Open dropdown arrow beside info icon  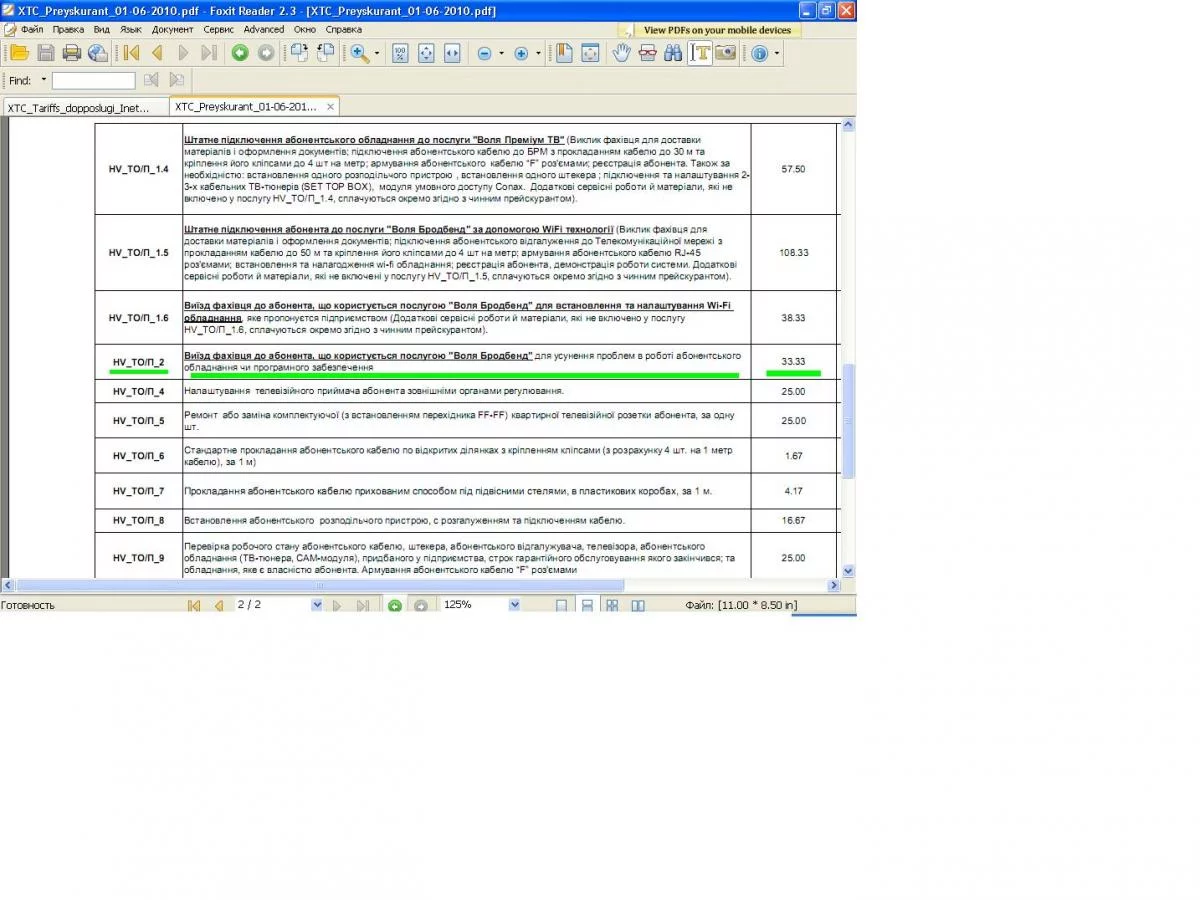tap(777, 54)
